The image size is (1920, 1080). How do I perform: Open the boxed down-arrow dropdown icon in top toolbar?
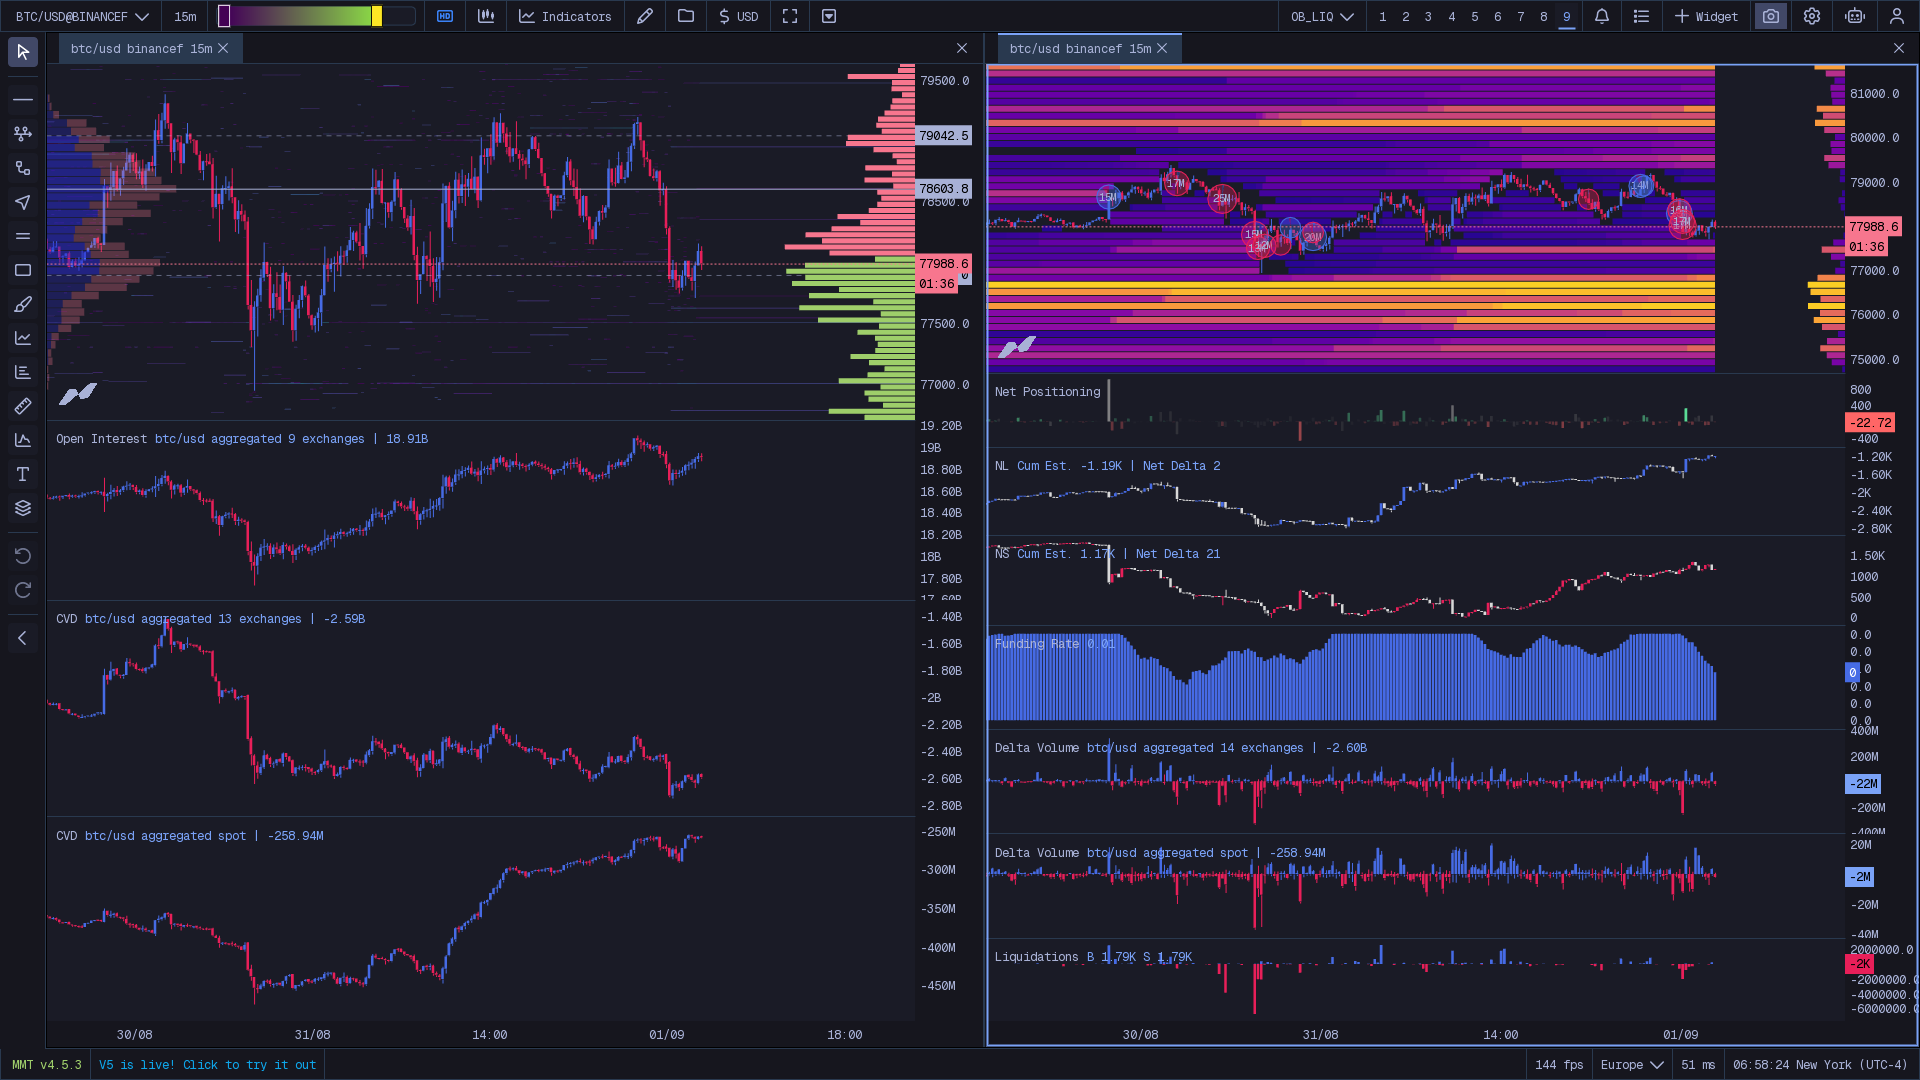(829, 16)
